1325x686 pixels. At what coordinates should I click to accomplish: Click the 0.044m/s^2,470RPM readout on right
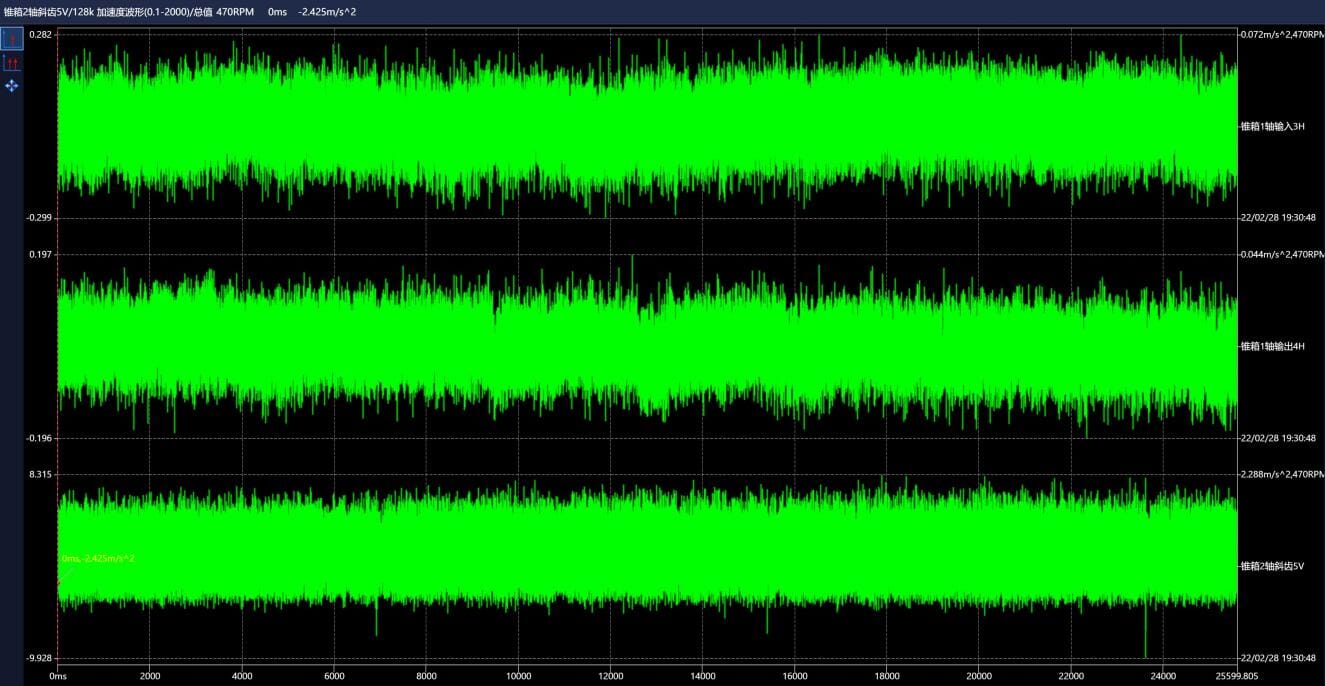1281,254
